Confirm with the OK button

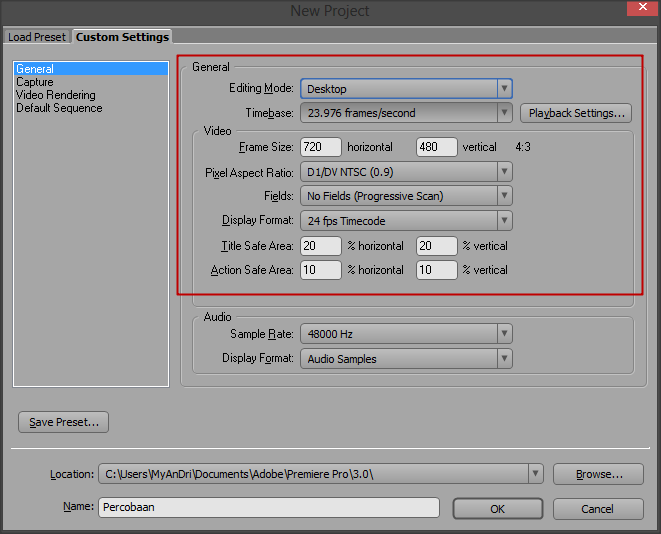point(497,509)
